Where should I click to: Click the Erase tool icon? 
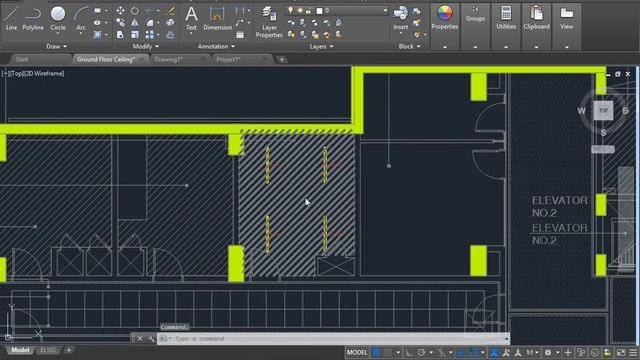(x=171, y=11)
